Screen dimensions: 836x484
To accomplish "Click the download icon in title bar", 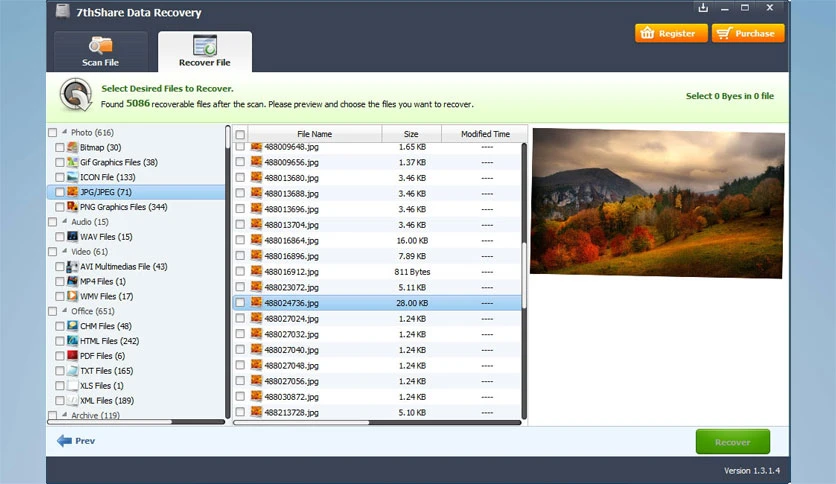I will click(703, 8).
